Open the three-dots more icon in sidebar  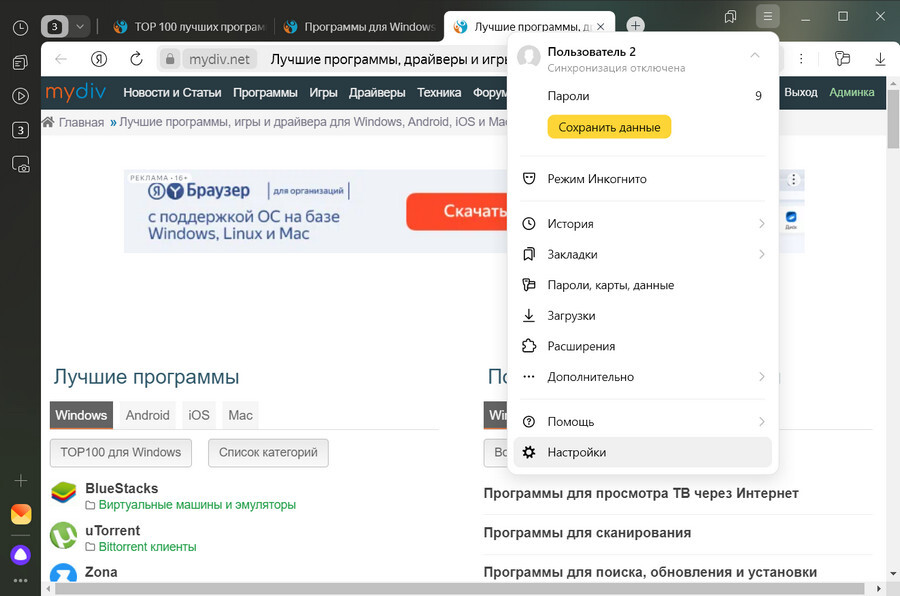tap(21, 580)
